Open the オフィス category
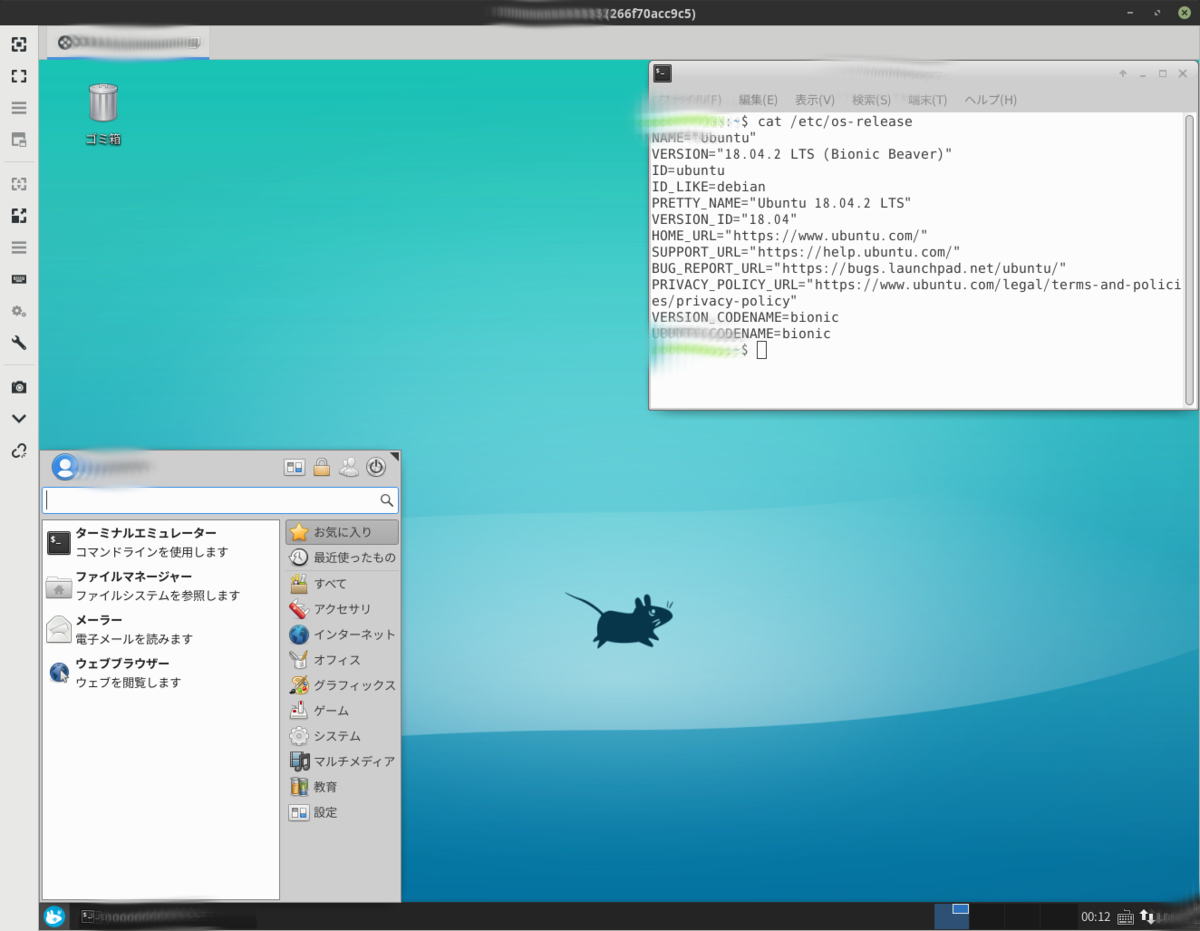The width and height of the screenshot is (1200, 931). point(342,660)
